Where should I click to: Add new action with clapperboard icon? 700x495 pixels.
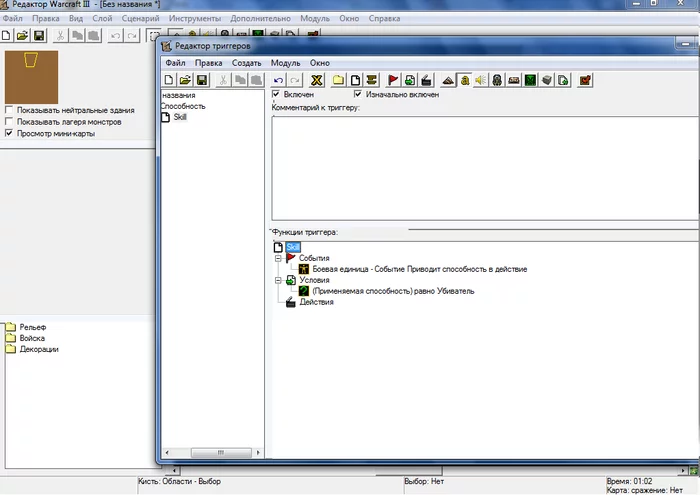pos(426,80)
